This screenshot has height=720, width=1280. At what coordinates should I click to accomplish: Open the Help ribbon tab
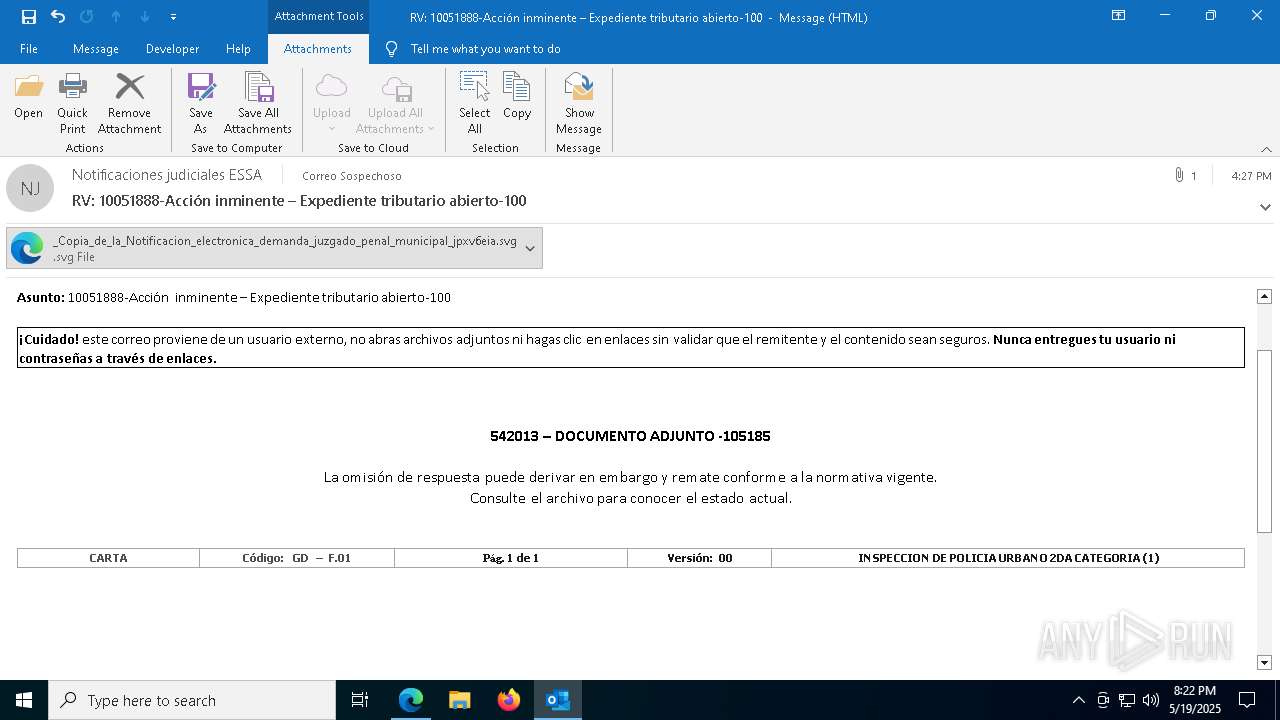(x=238, y=49)
